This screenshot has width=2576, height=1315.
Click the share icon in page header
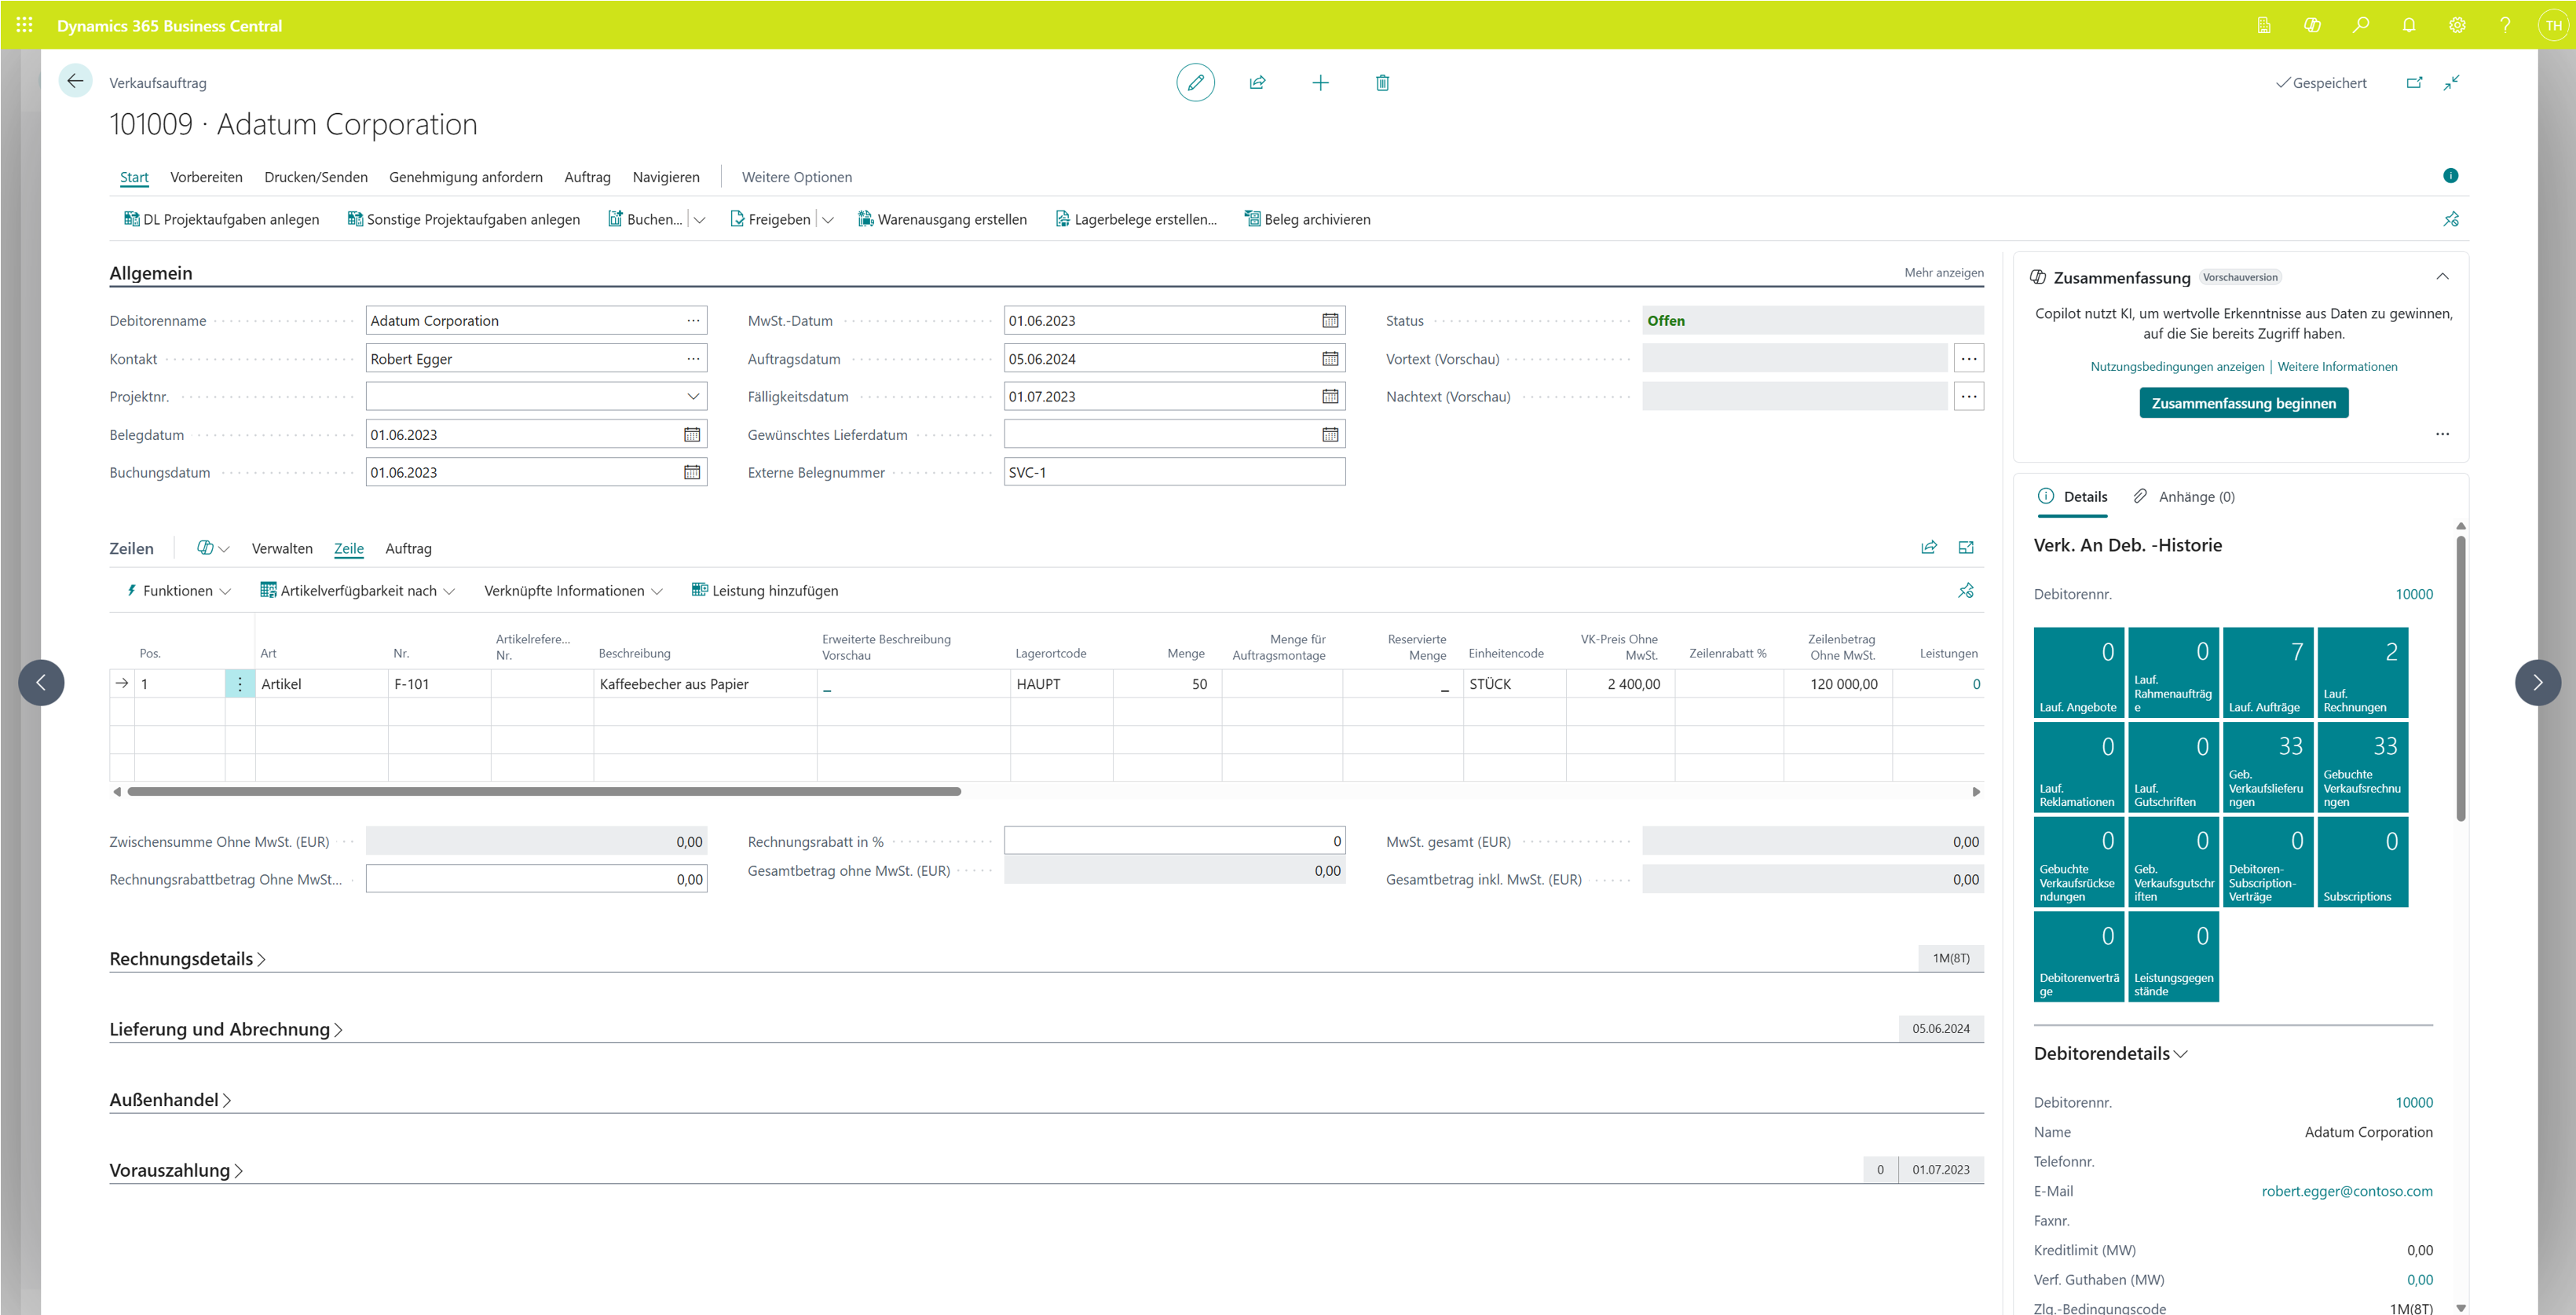point(1257,82)
